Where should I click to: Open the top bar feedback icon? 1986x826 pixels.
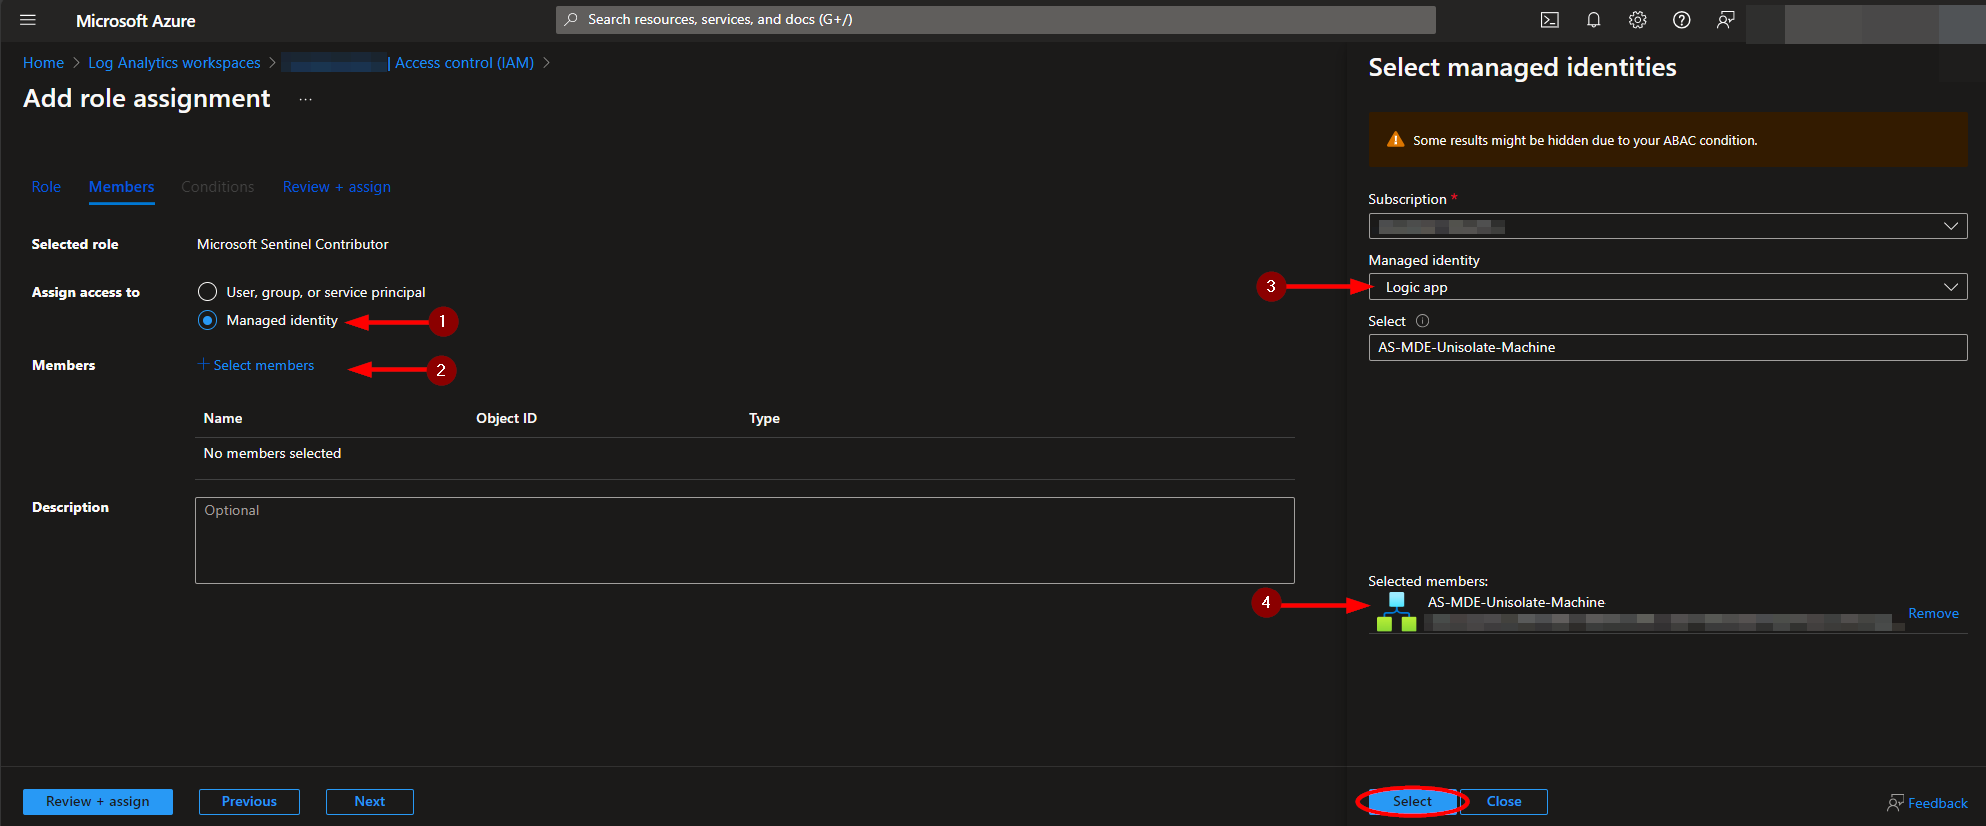(x=1726, y=20)
